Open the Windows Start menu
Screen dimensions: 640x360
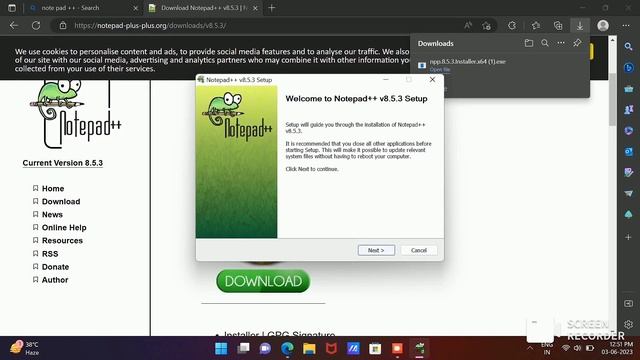pos(221,349)
